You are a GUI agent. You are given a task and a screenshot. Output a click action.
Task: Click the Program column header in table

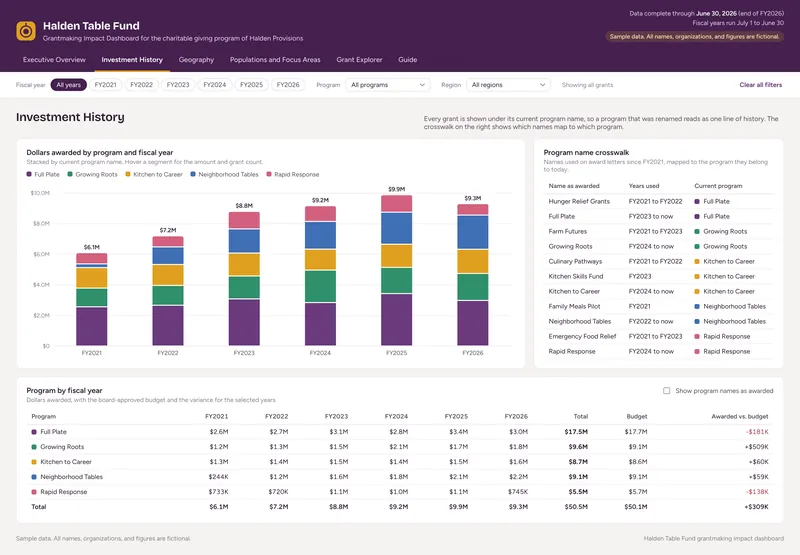tap(44, 417)
